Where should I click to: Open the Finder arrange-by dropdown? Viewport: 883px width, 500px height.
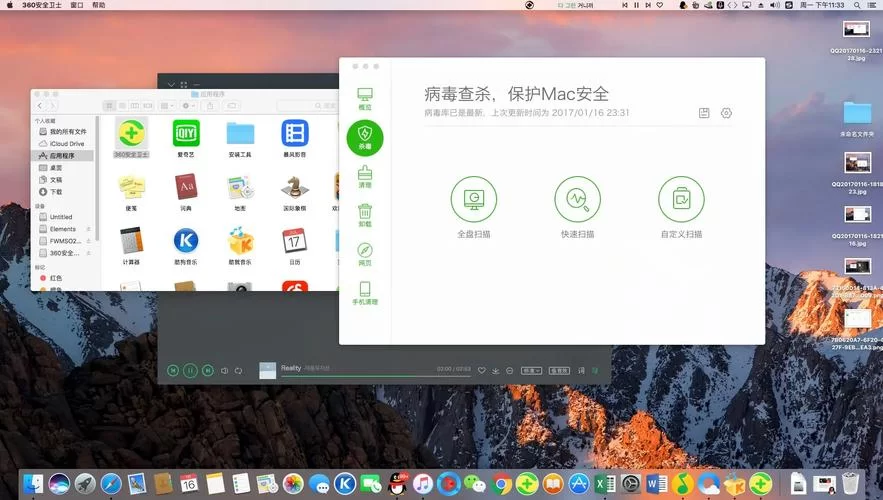(x=167, y=106)
